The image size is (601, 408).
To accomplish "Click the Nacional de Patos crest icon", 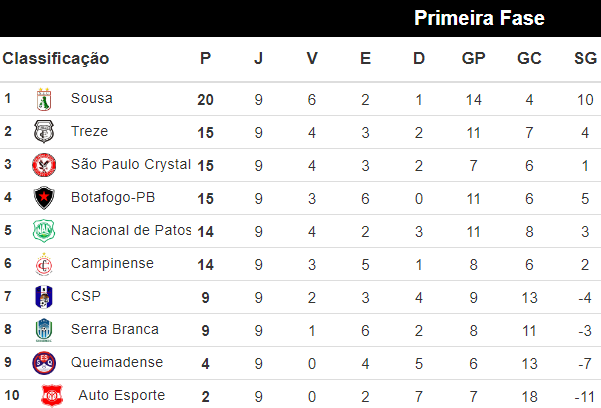I will pos(43,231).
